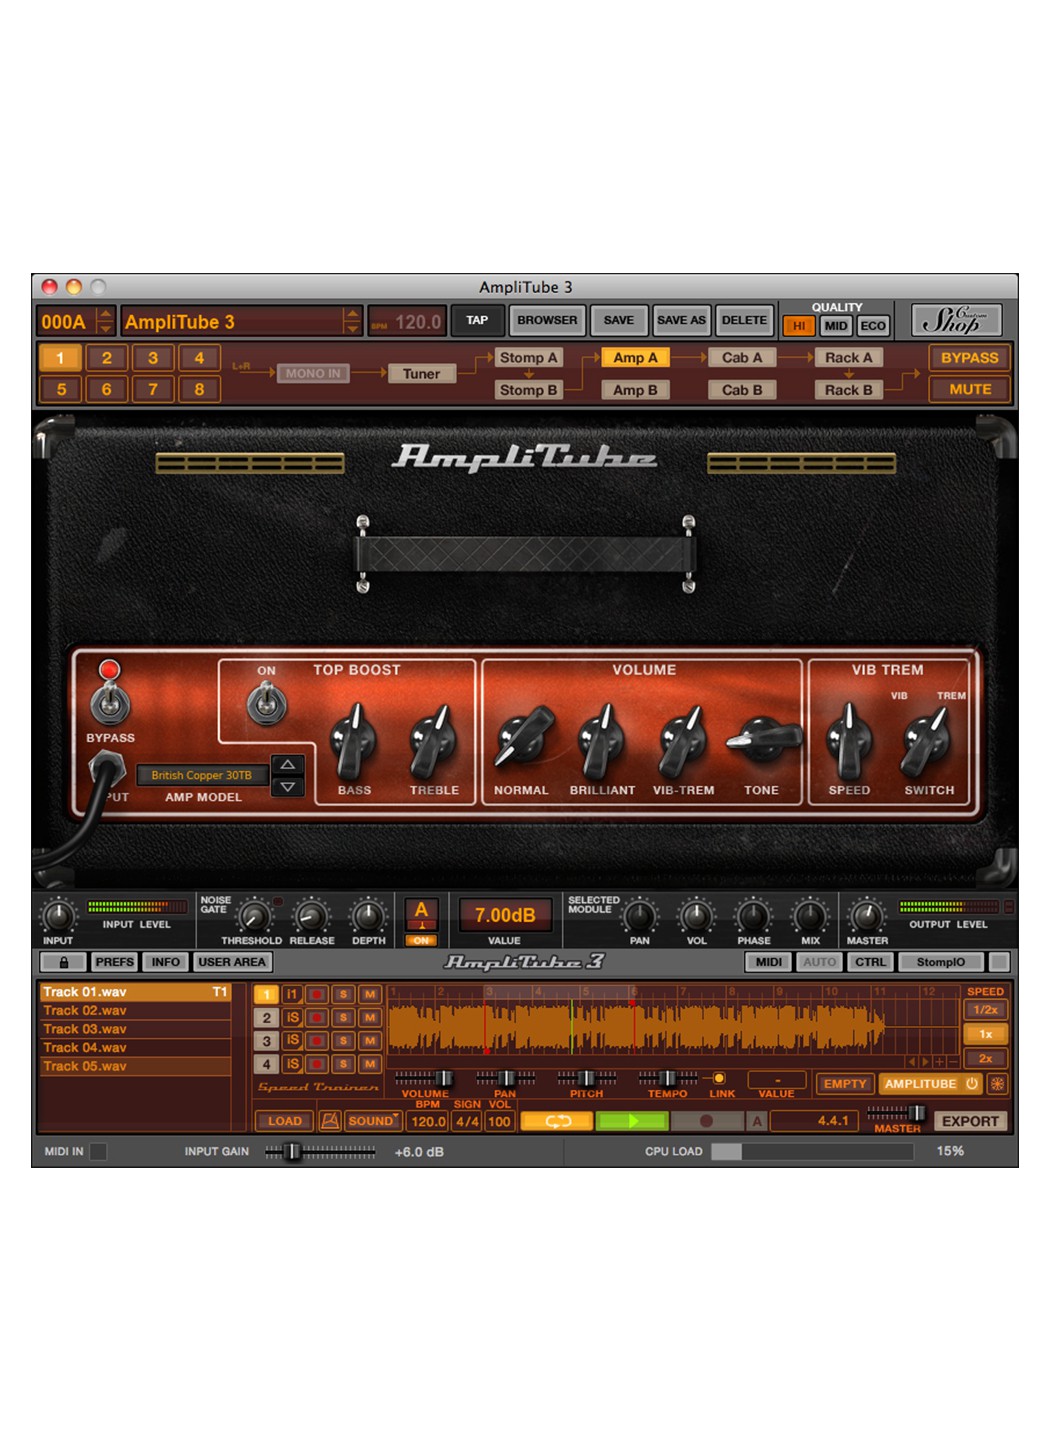Open the British Copper 30TB model dropdown
The width and height of the screenshot is (1050, 1440).
pos(202,775)
